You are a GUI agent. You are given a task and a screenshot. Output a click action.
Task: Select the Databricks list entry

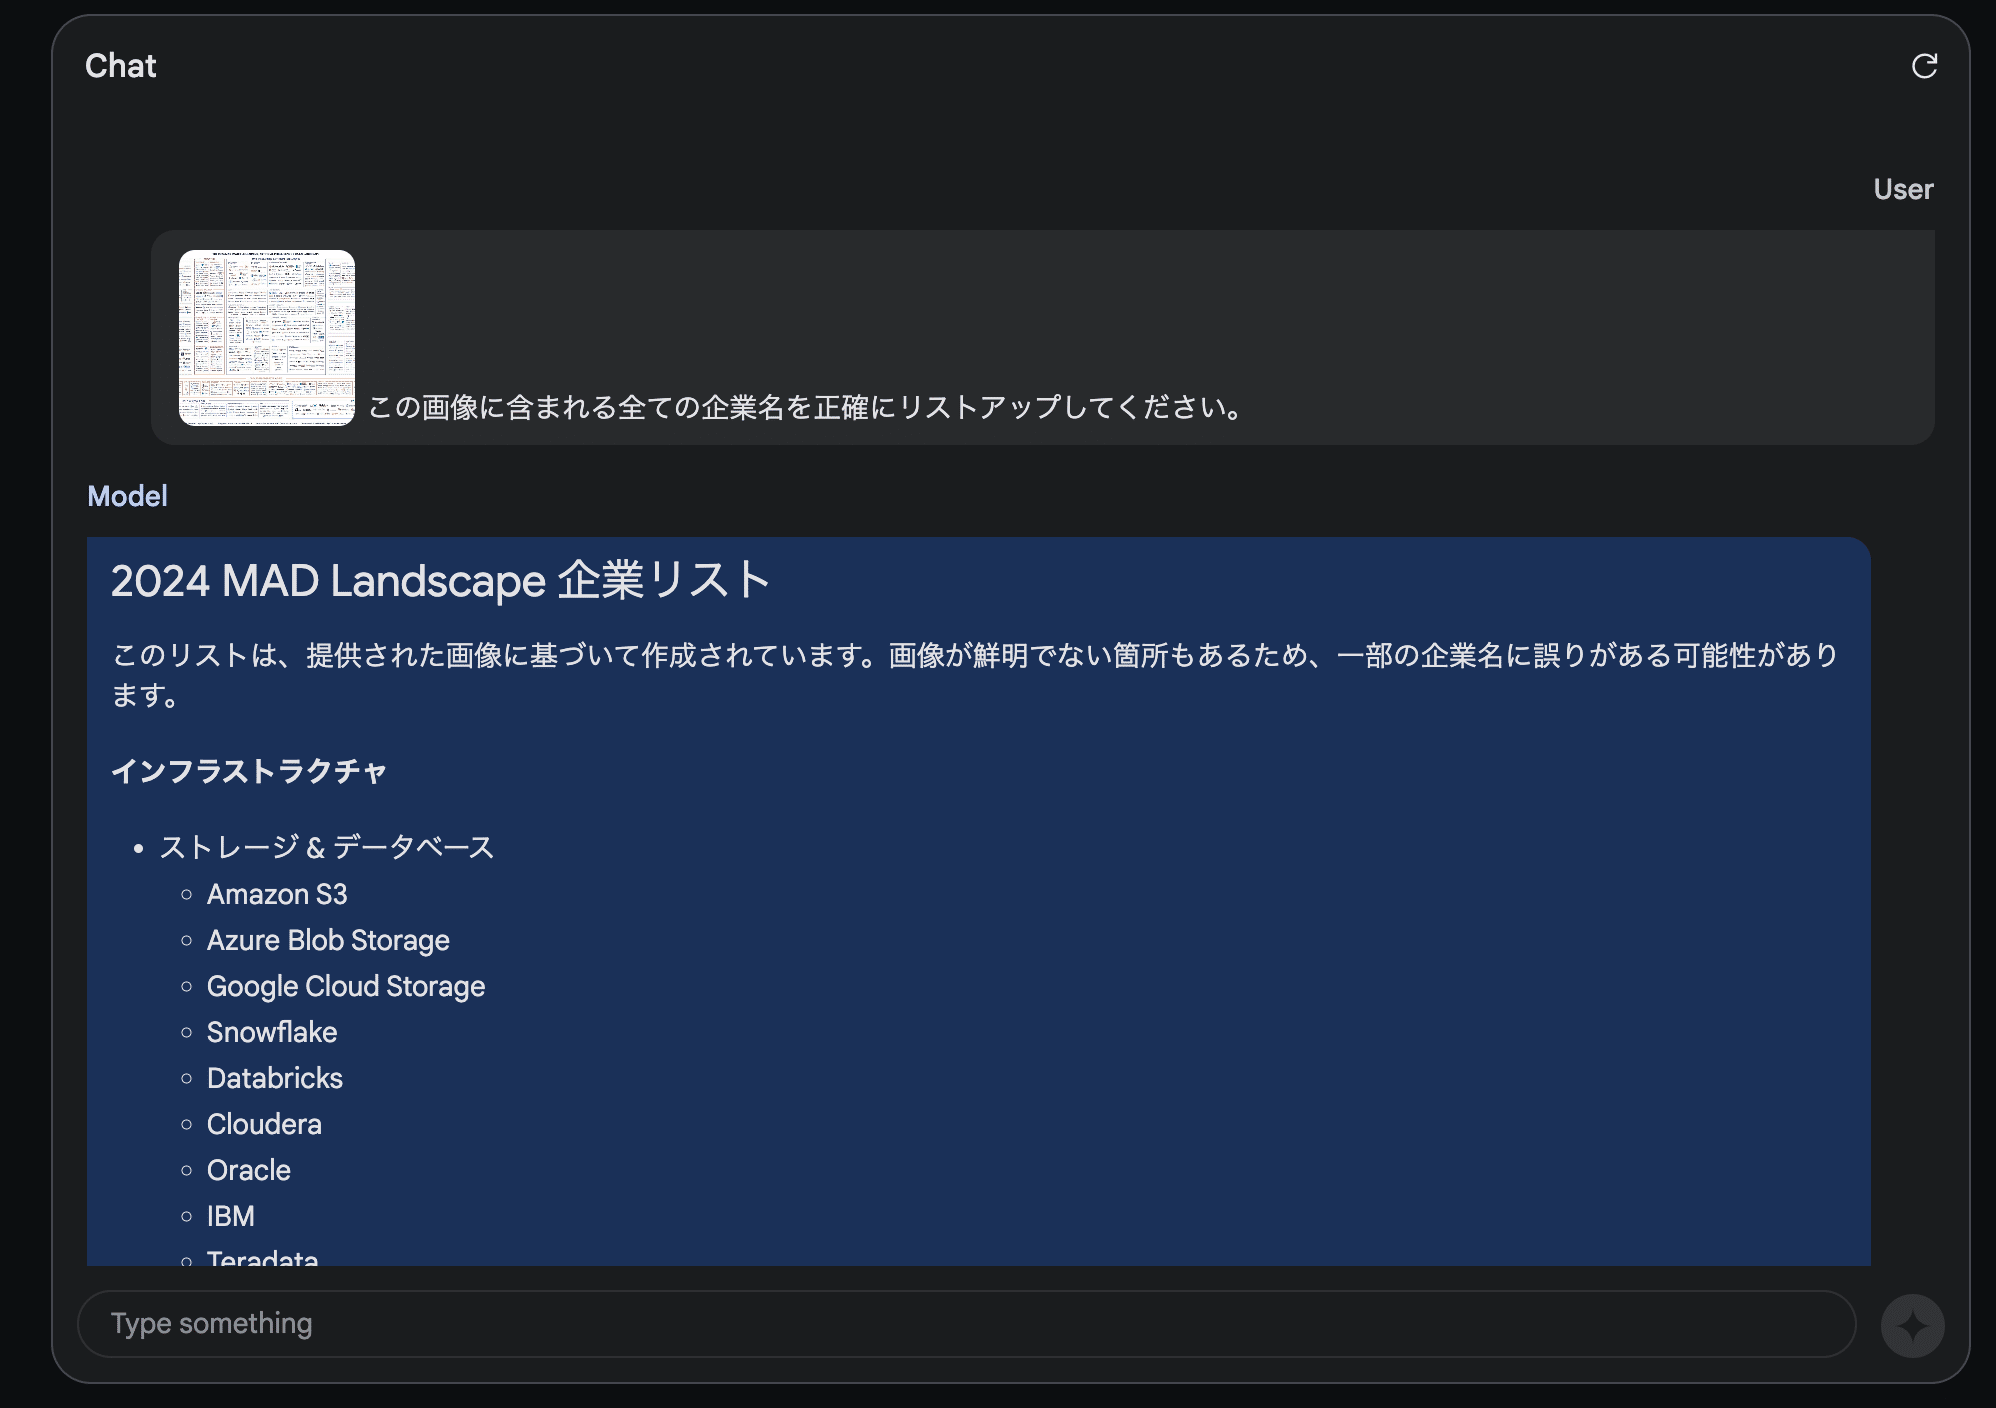(275, 1078)
